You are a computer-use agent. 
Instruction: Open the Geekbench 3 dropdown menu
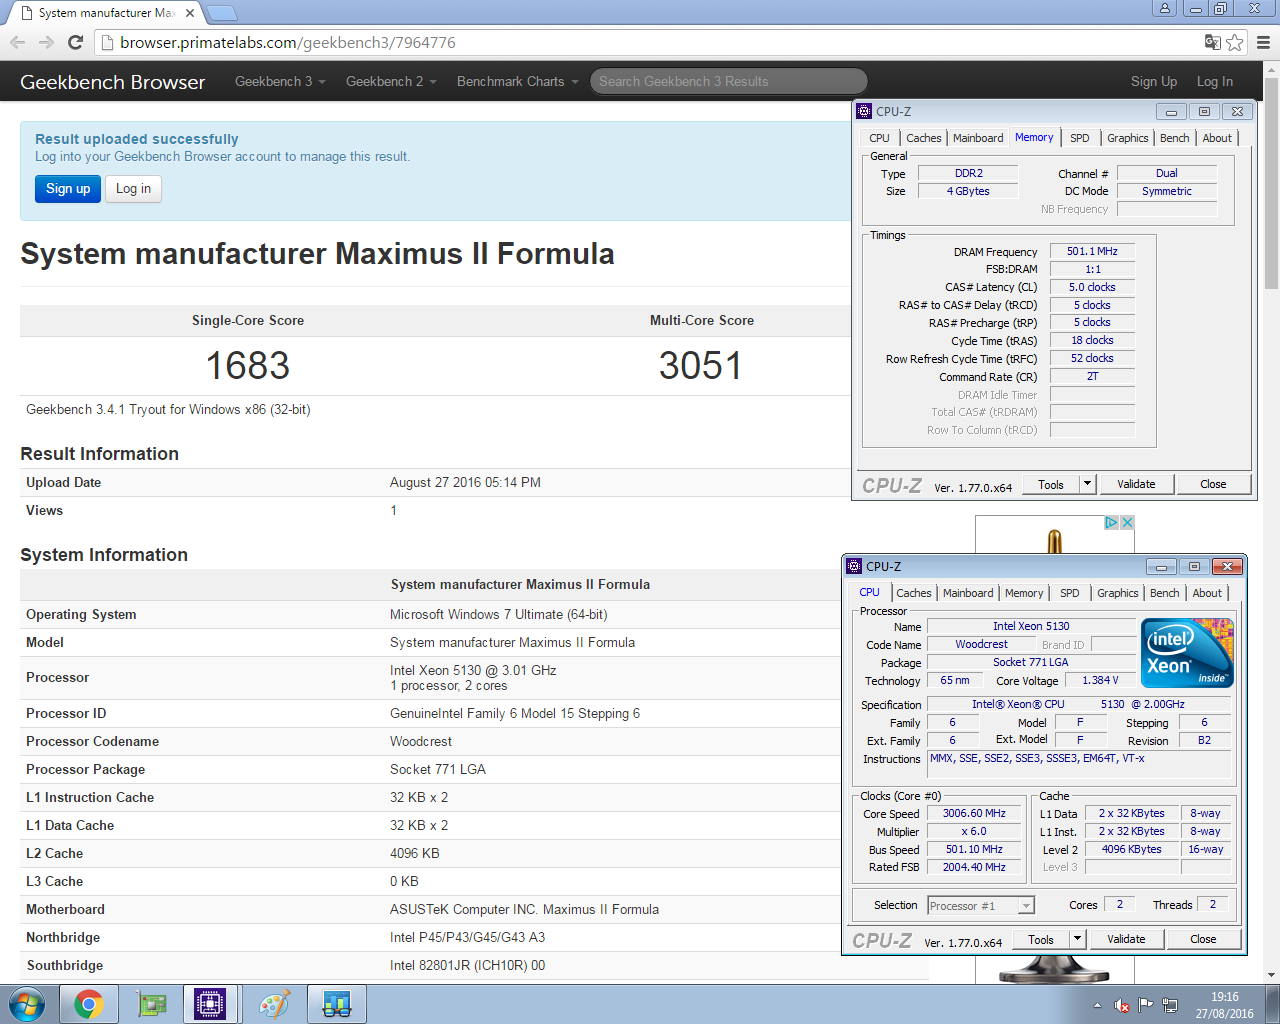point(280,81)
